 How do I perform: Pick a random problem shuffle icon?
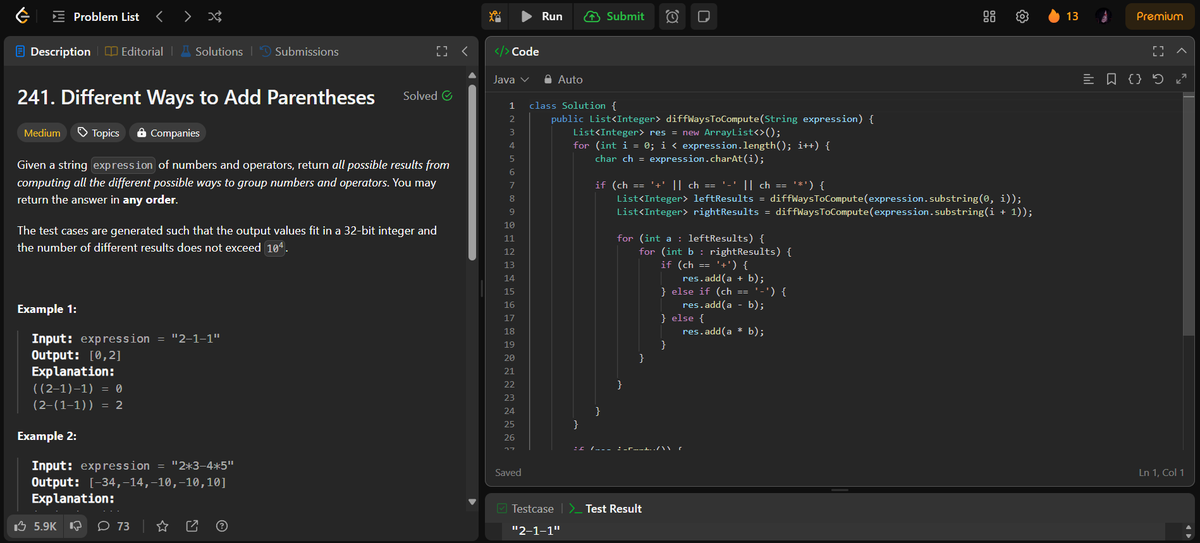point(216,17)
